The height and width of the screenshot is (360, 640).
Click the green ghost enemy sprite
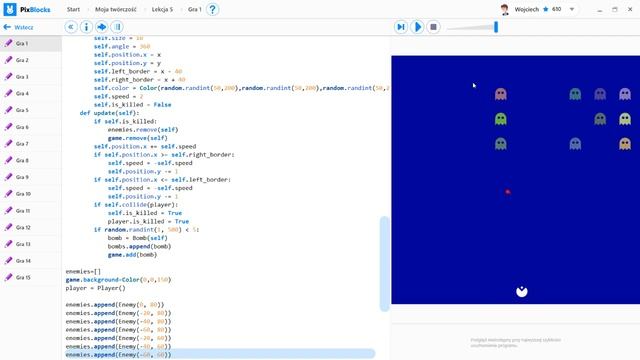tap(500, 119)
